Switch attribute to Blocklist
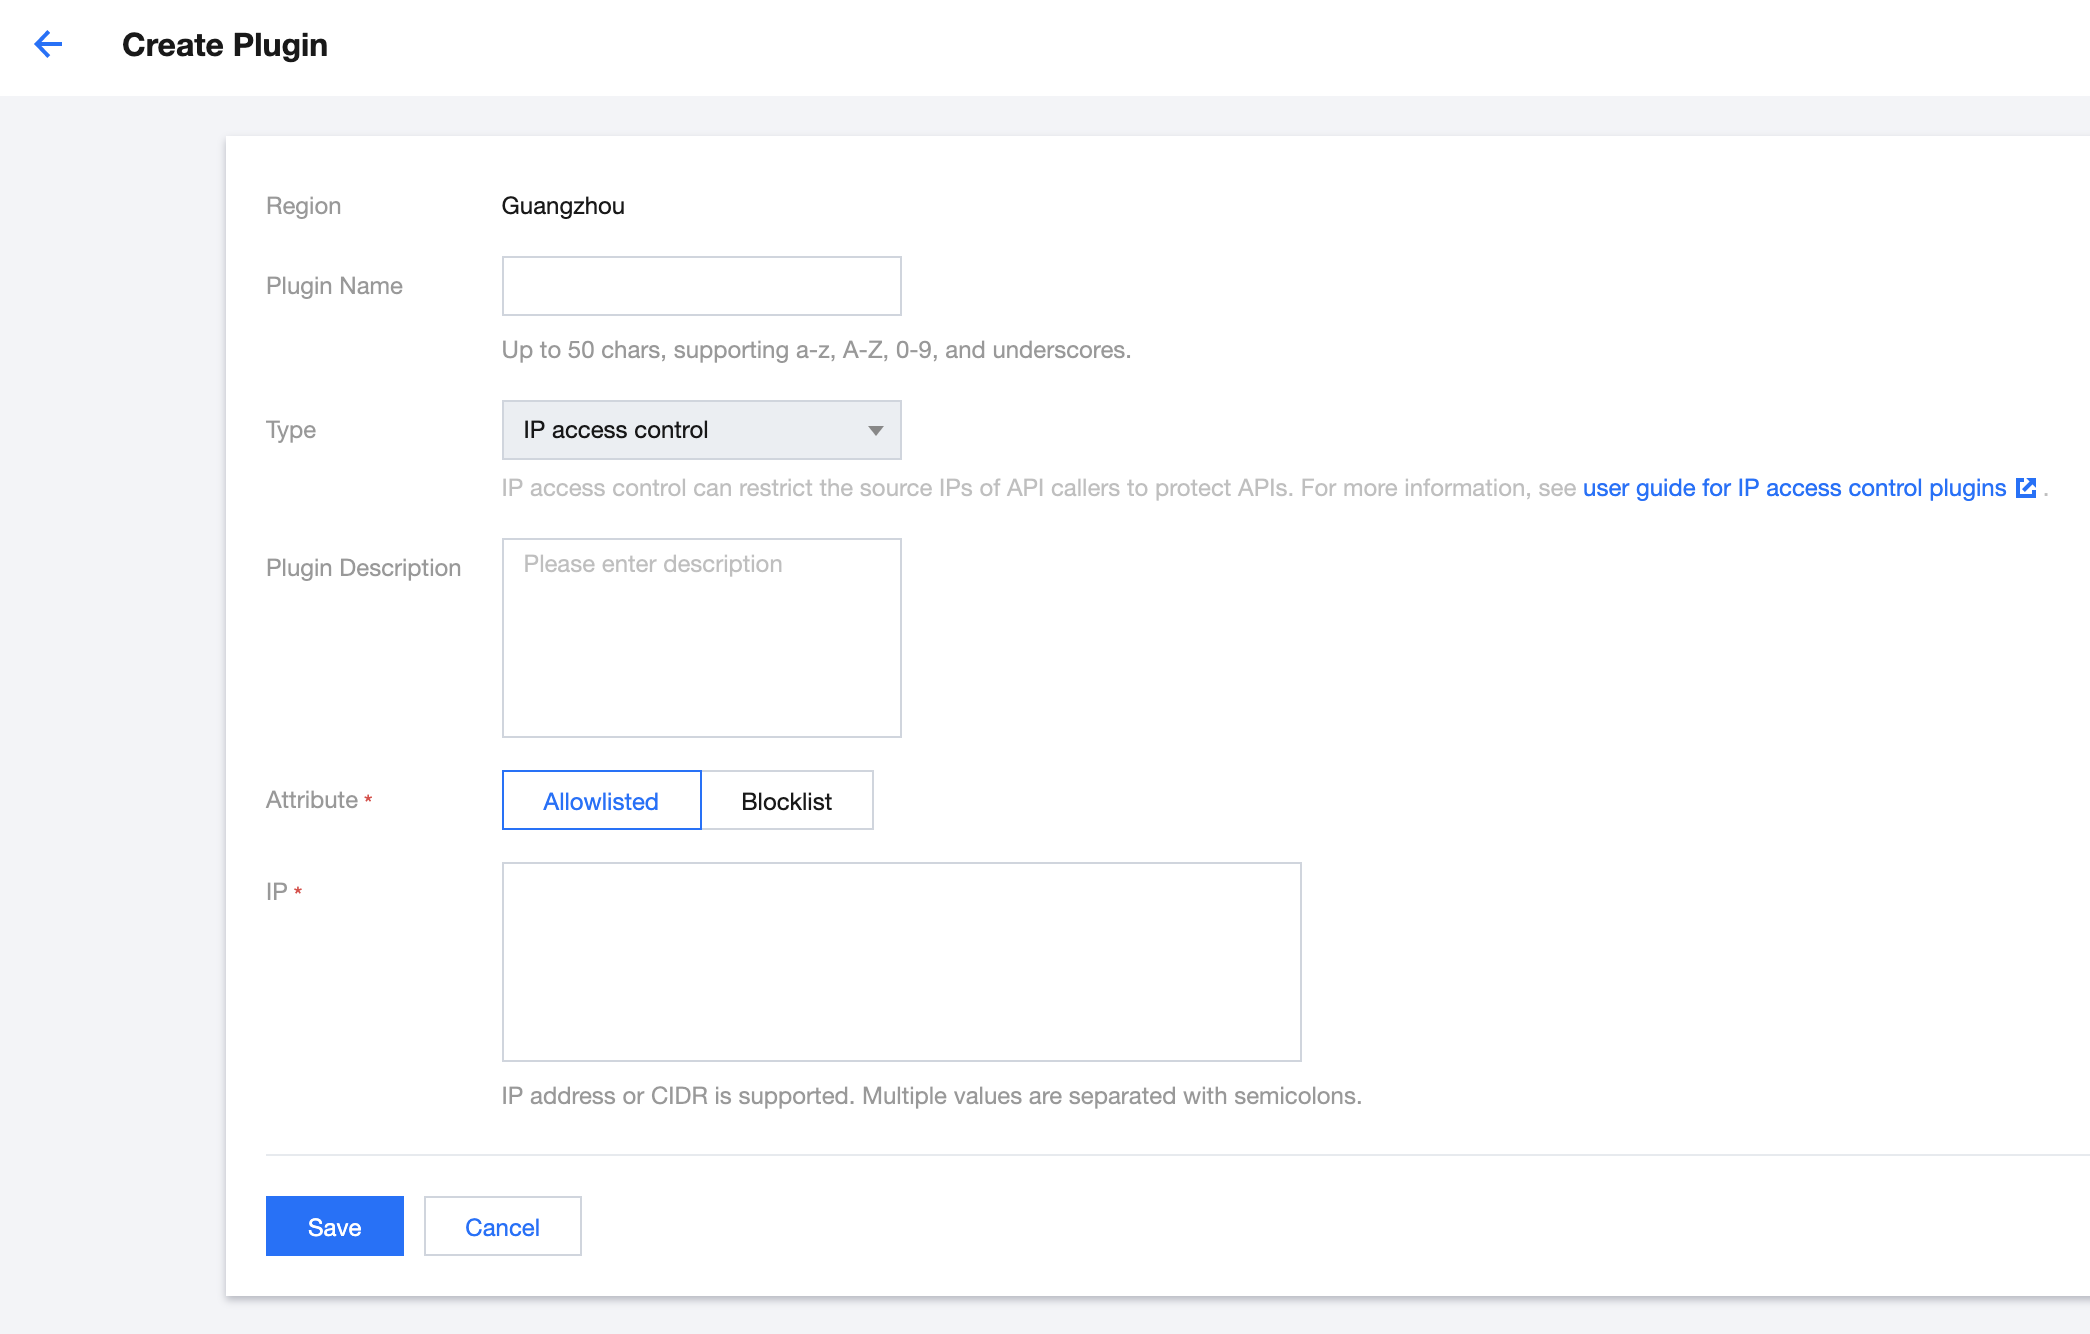 [786, 801]
